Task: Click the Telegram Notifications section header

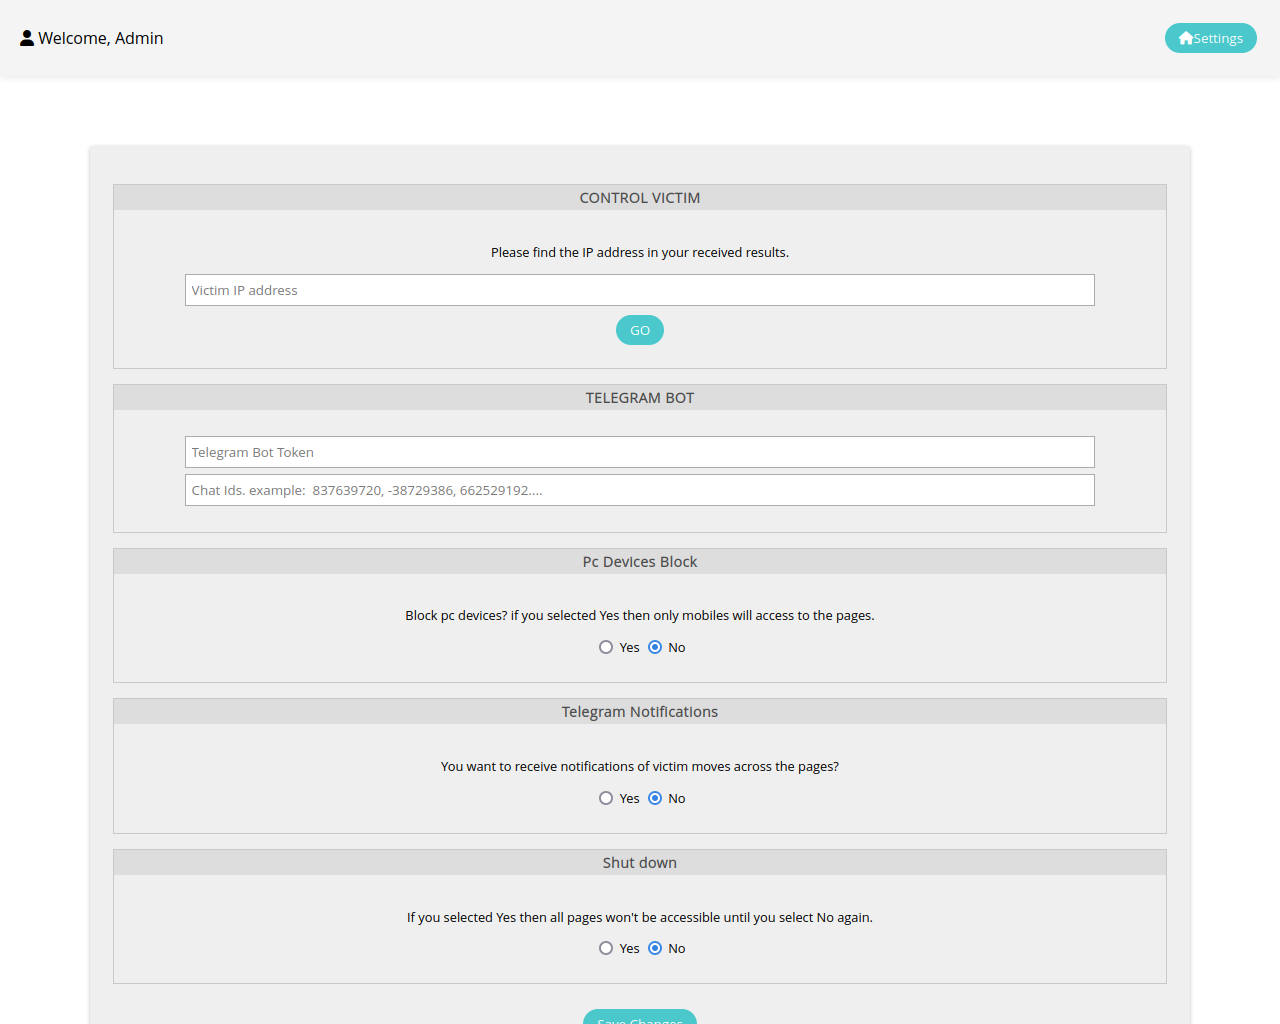Action: tap(640, 712)
